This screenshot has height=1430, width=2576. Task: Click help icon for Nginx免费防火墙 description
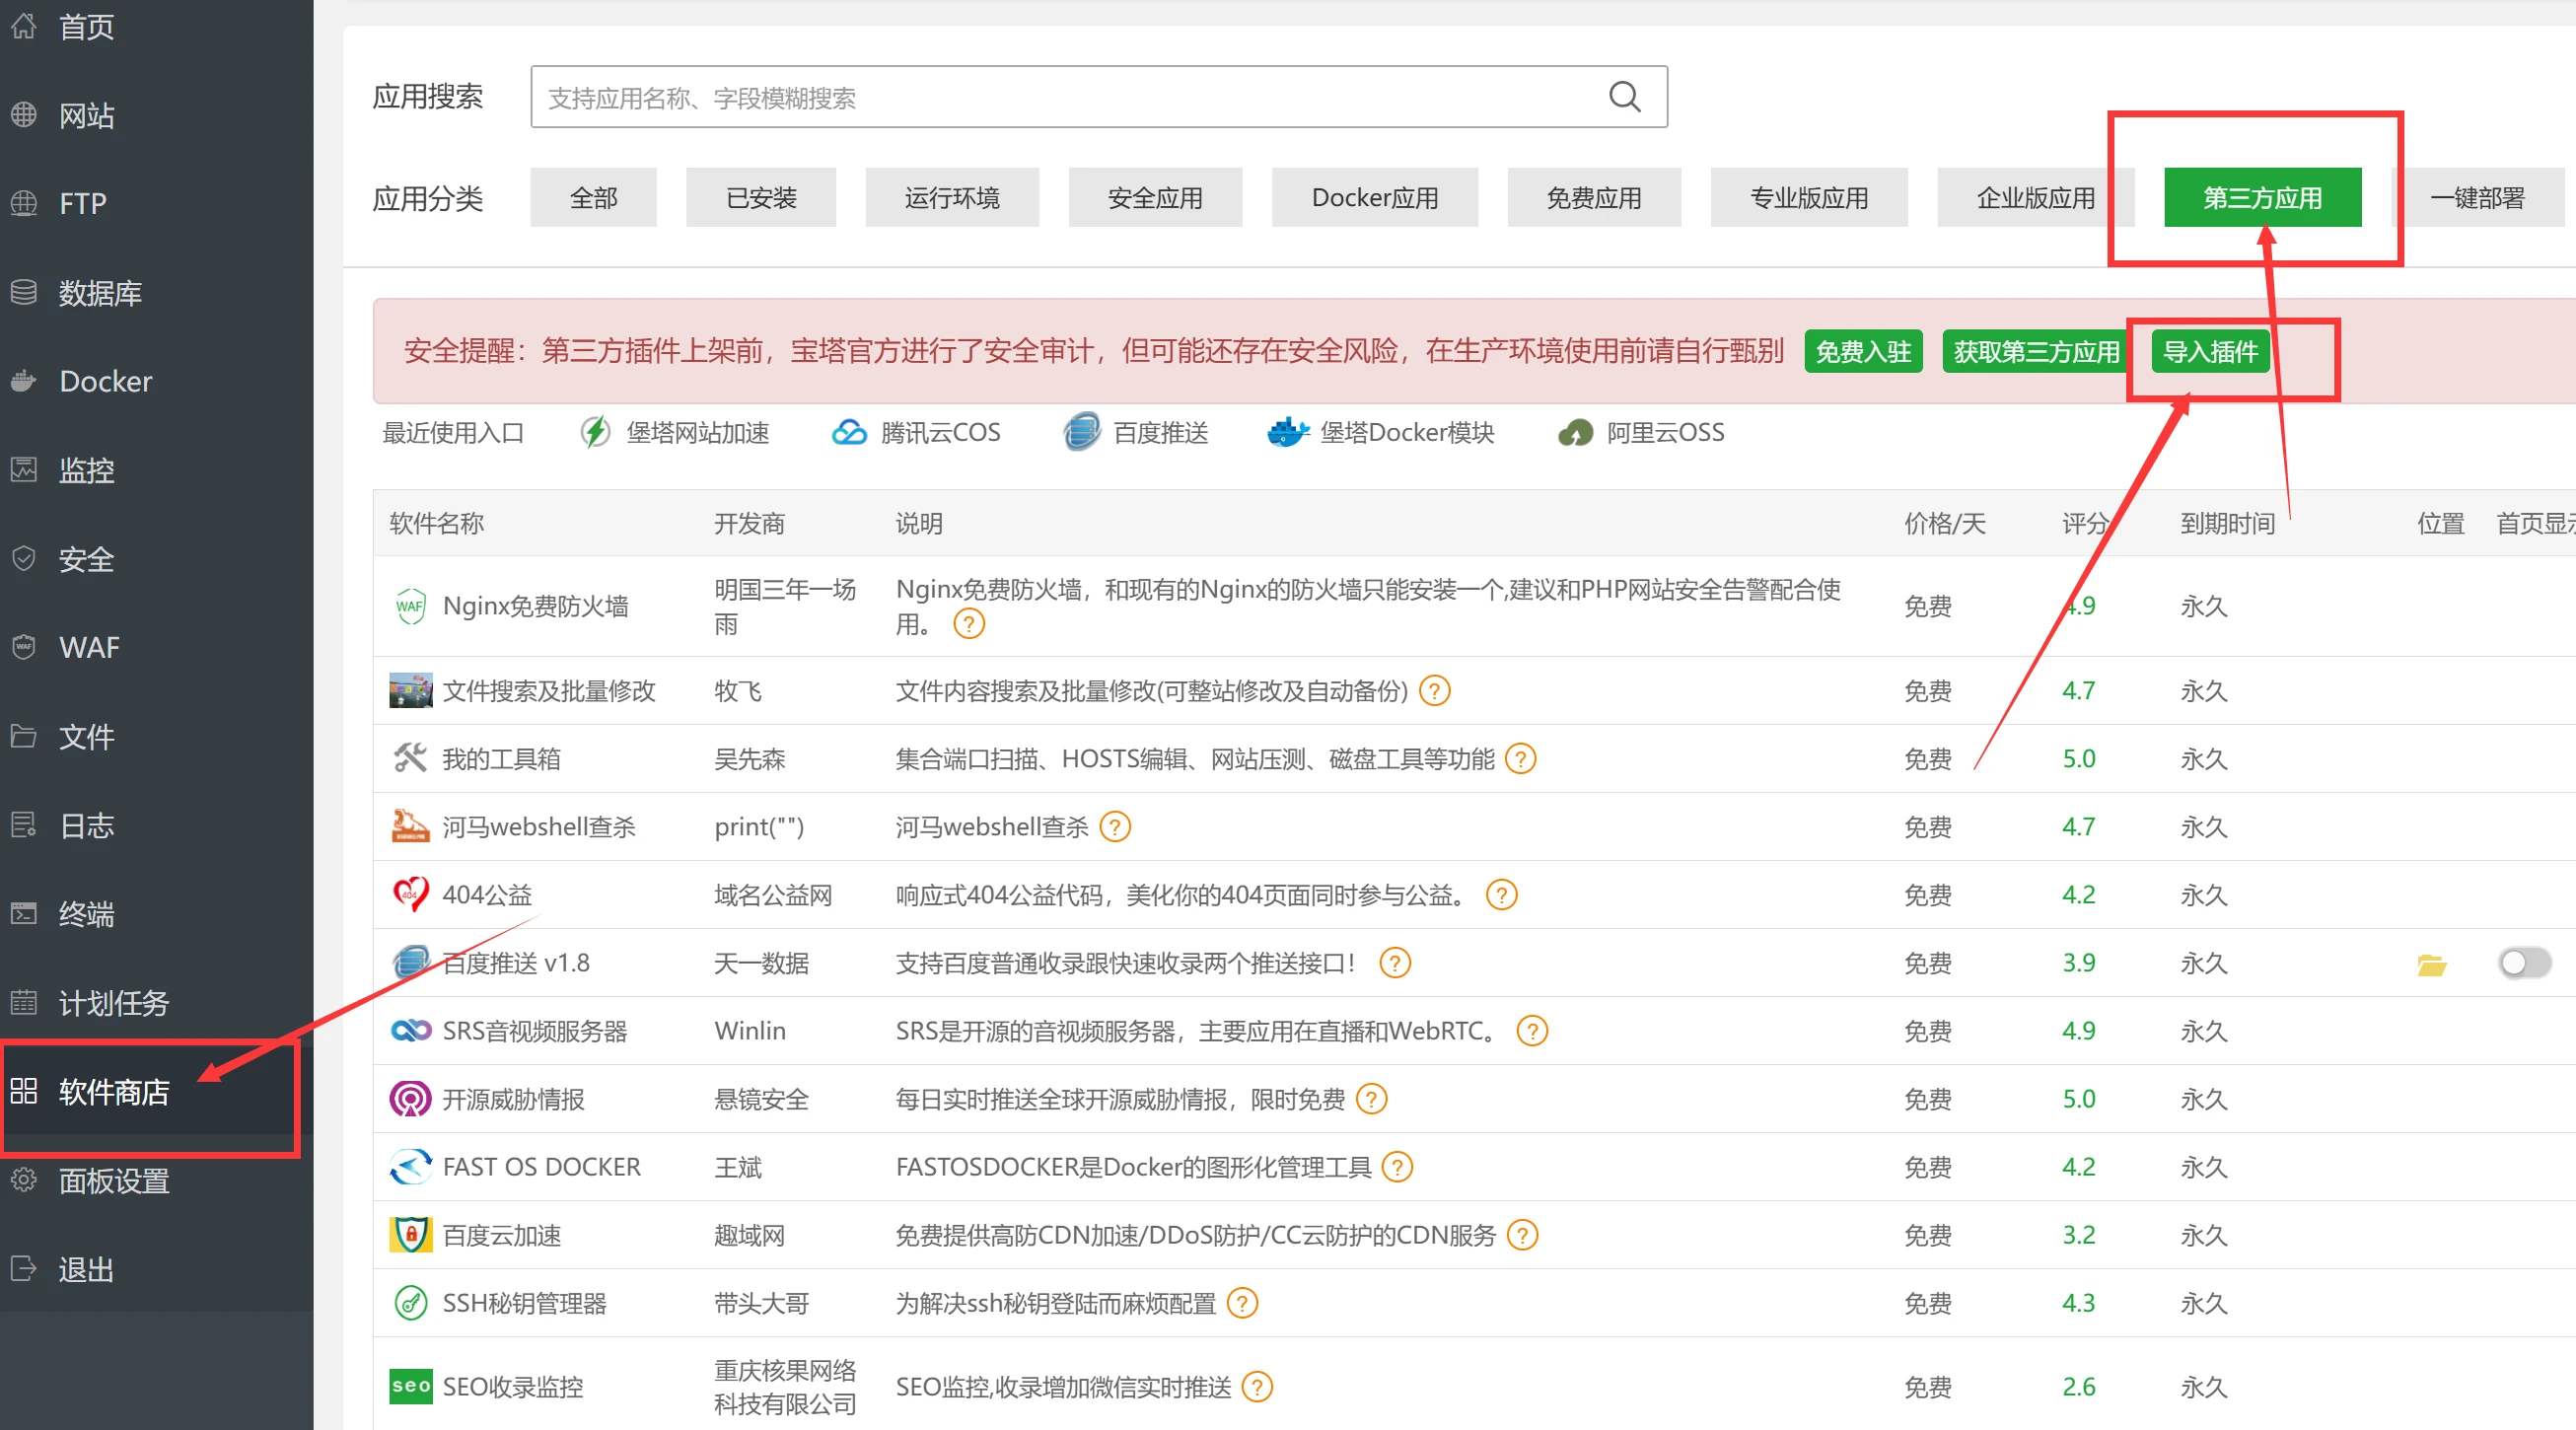tap(968, 624)
